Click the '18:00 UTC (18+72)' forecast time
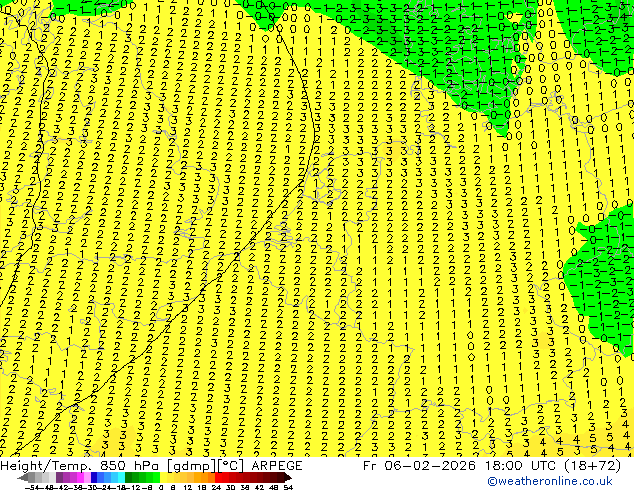The width and height of the screenshot is (634, 490). 552,465
